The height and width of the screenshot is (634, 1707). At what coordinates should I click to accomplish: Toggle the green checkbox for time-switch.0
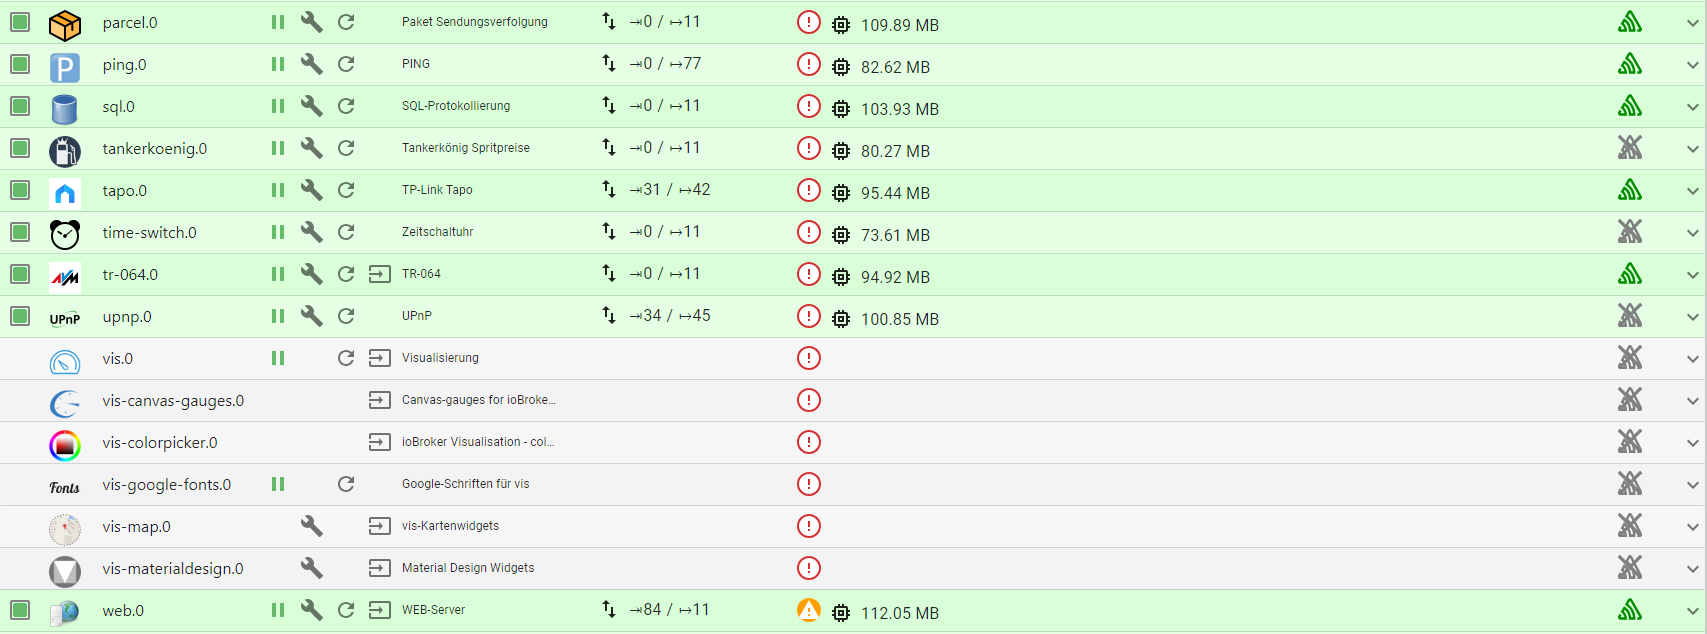[x=20, y=232]
